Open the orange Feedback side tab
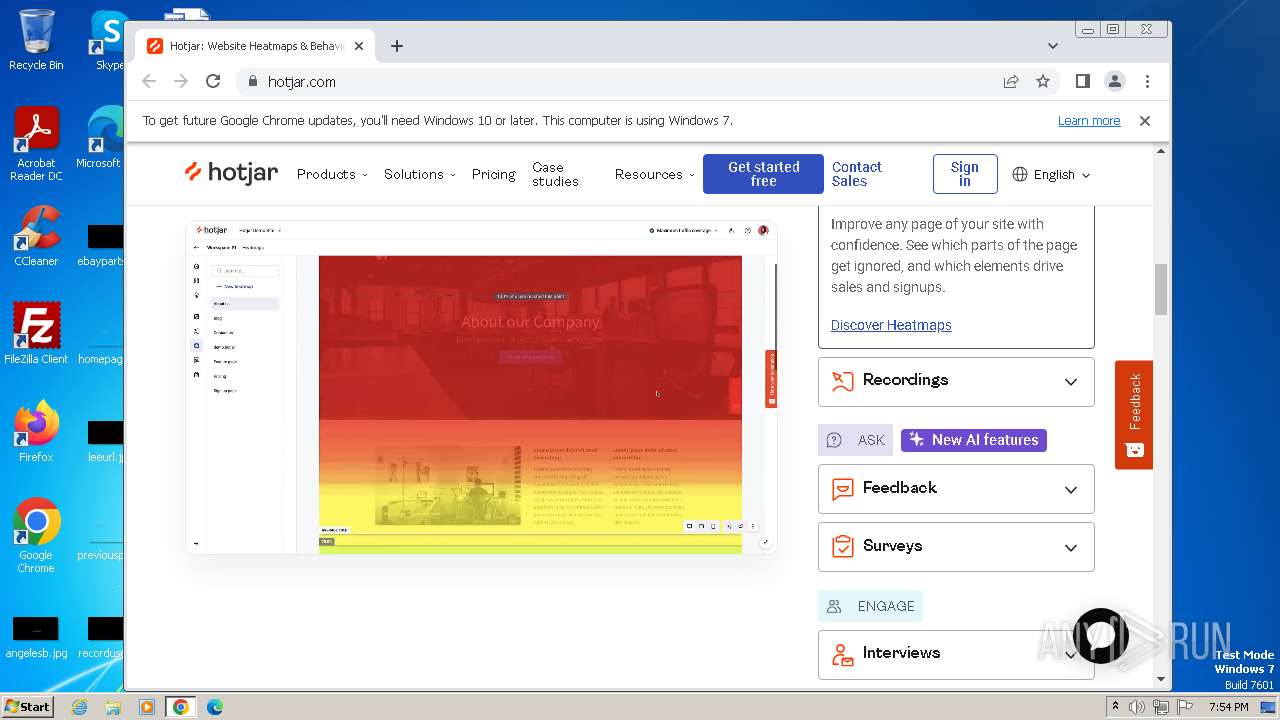Image resolution: width=1280 pixels, height=720 pixels. (x=1134, y=414)
